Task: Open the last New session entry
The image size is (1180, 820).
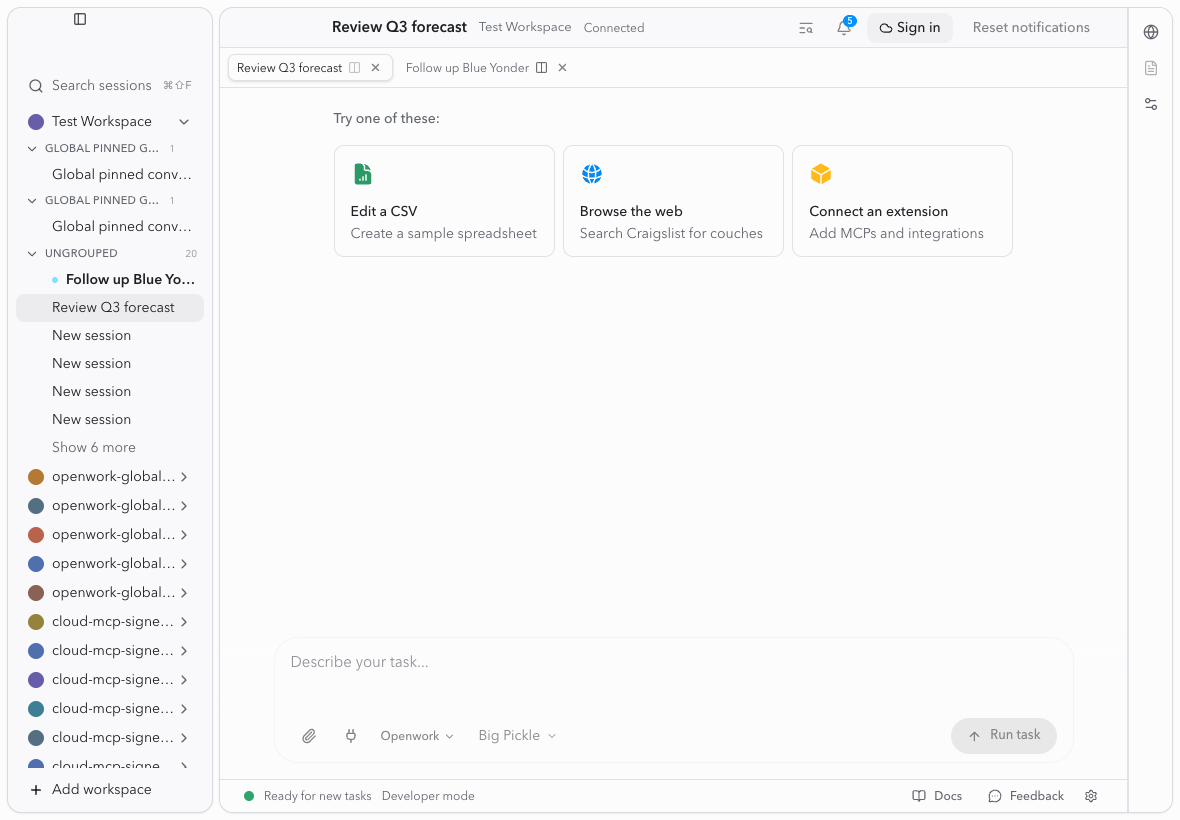Action: [110, 420]
